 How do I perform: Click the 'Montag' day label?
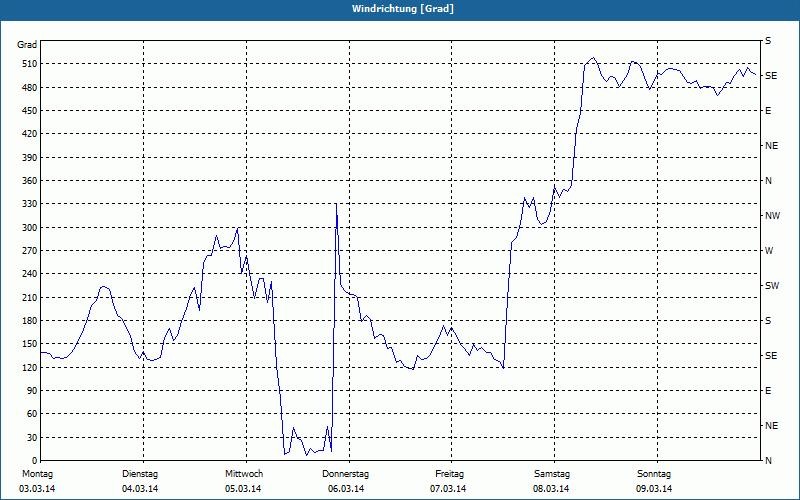click(37, 474)
